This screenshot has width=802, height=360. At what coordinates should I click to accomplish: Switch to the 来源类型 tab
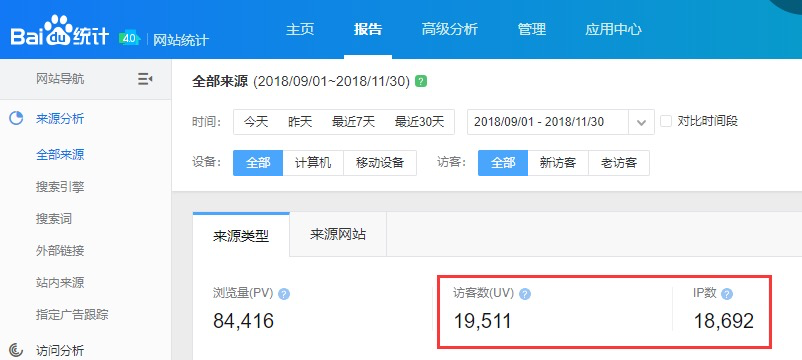tap(241, 235)
